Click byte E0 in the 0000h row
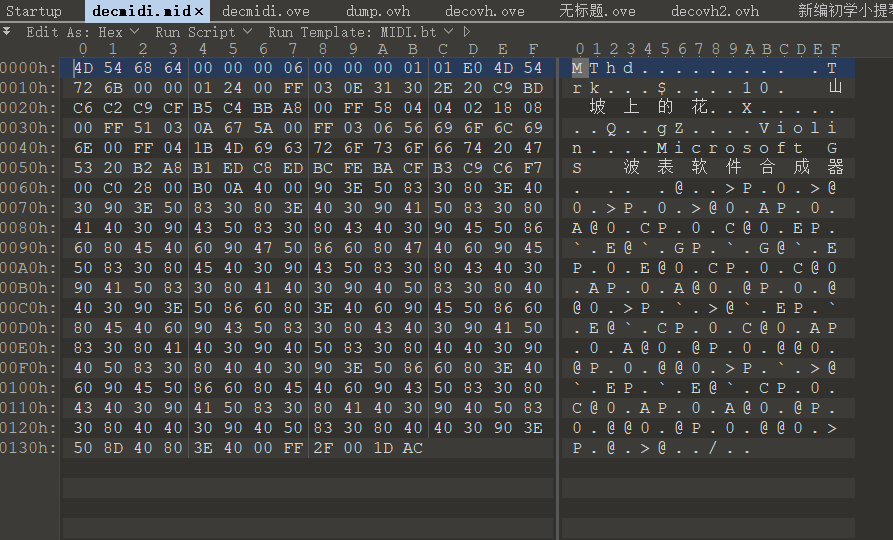This screenshot has width=893, height=540. pos(473,68)
